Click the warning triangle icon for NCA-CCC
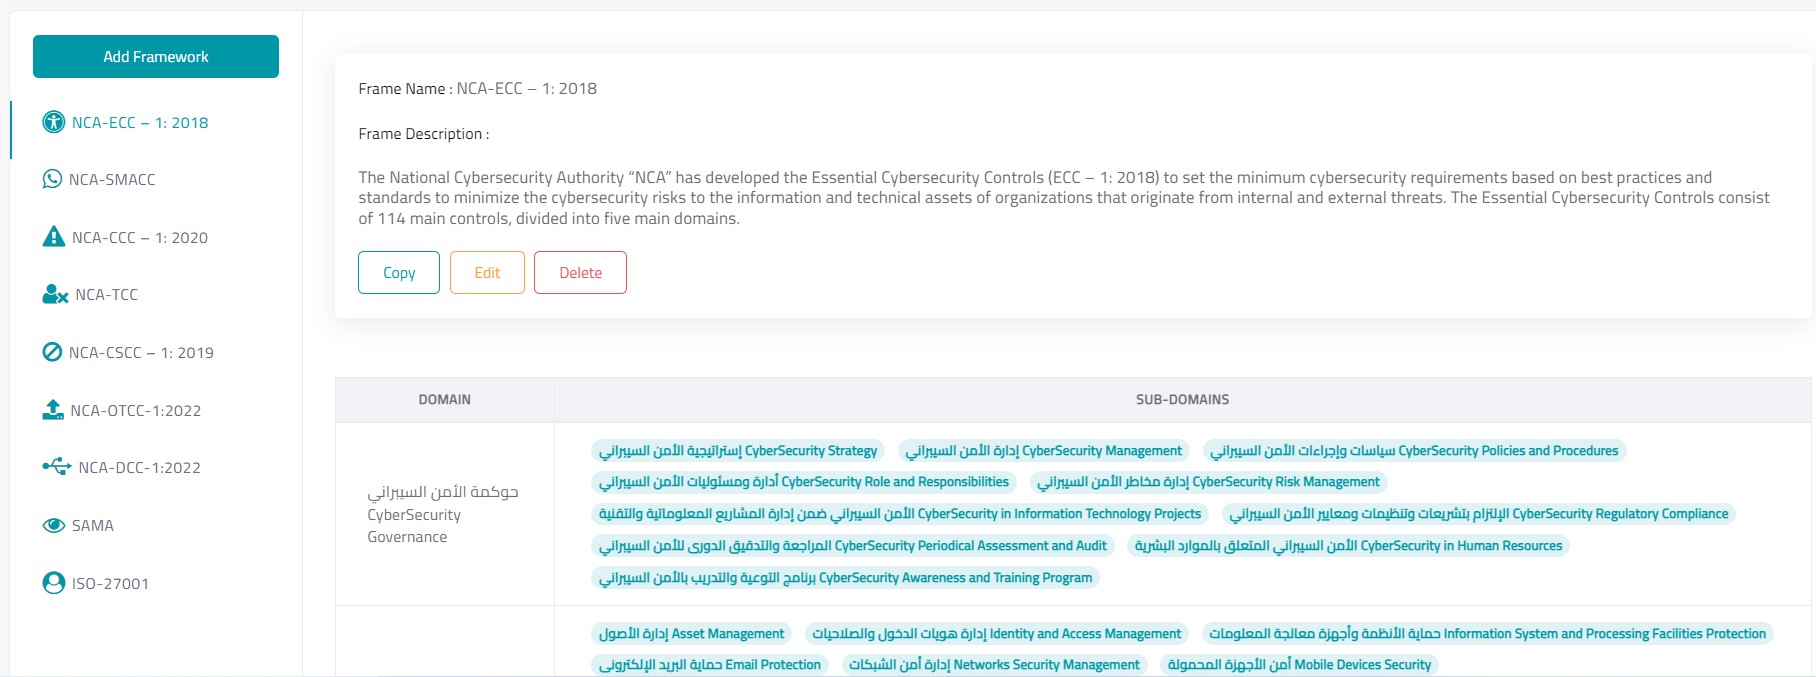1816x677 pixels. click(53, 237)
